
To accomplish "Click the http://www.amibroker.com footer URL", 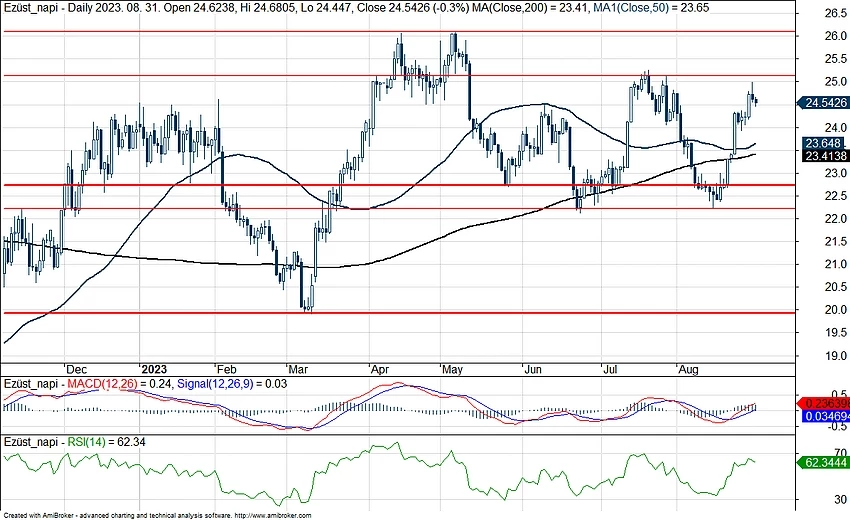I will pos(274,516).
